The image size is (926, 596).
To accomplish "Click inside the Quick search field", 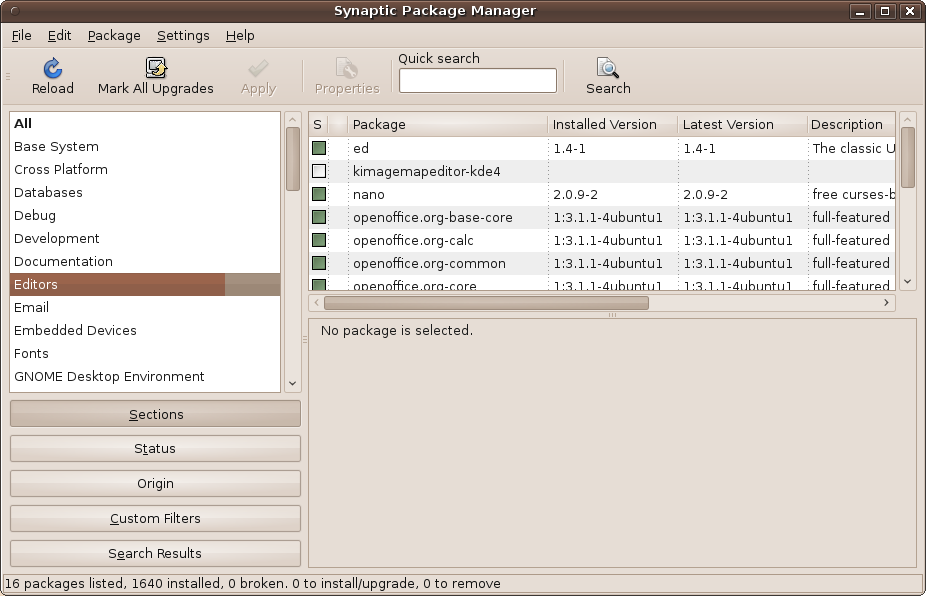I will (477, 81).
